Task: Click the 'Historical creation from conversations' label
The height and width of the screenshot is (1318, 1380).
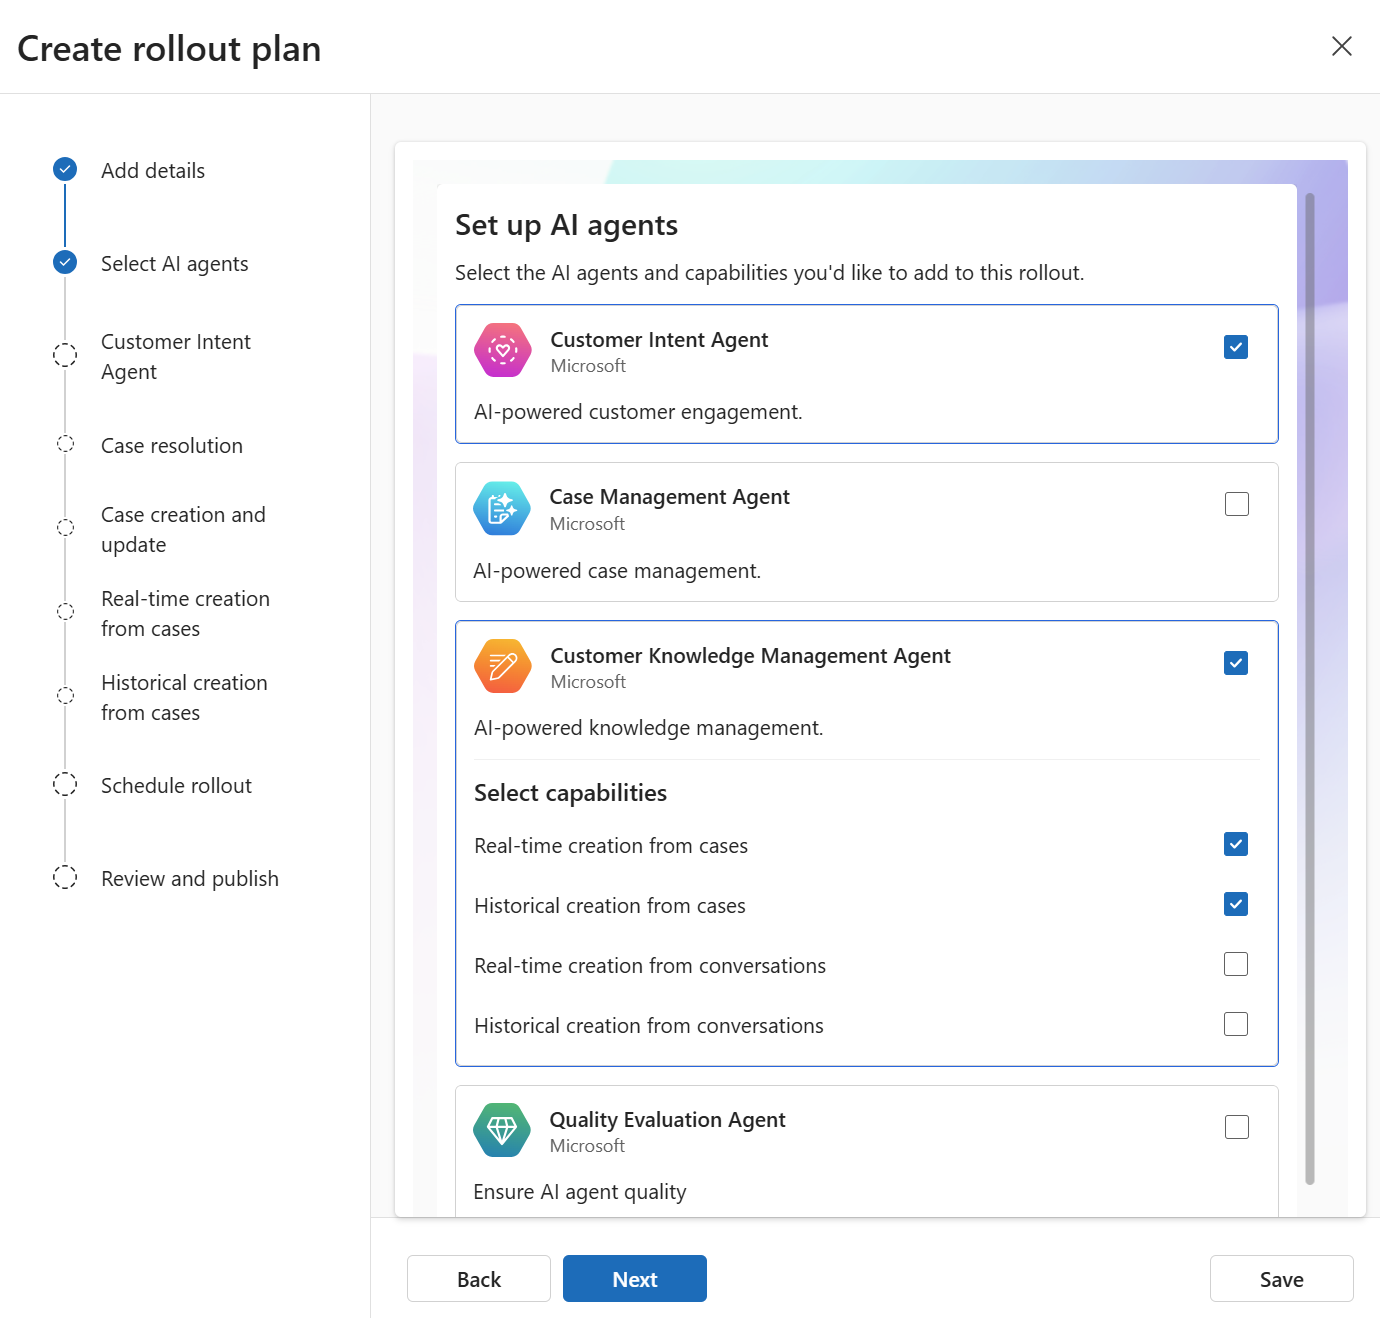Action: click(x=649, y=1026)
